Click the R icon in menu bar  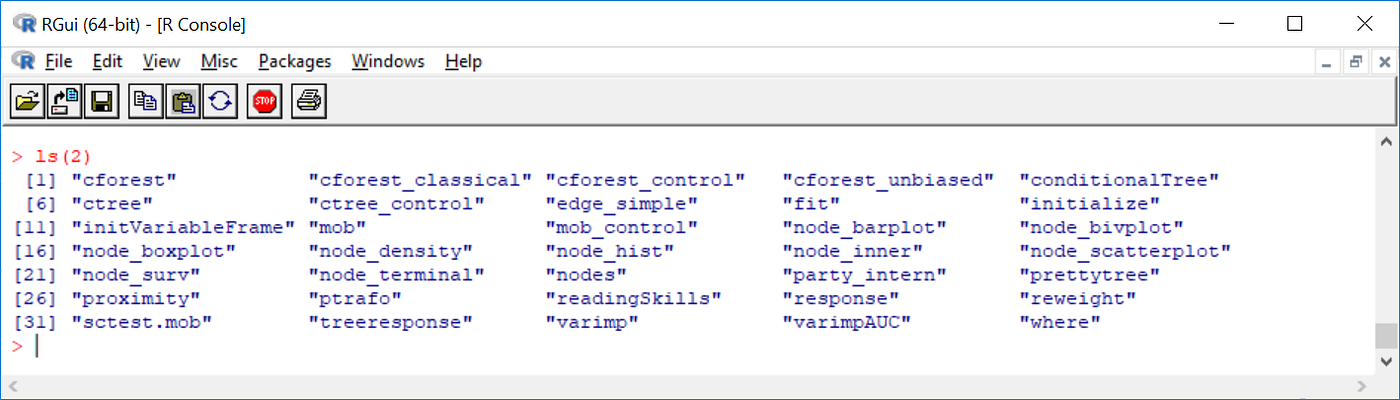(x=23, y=61)
